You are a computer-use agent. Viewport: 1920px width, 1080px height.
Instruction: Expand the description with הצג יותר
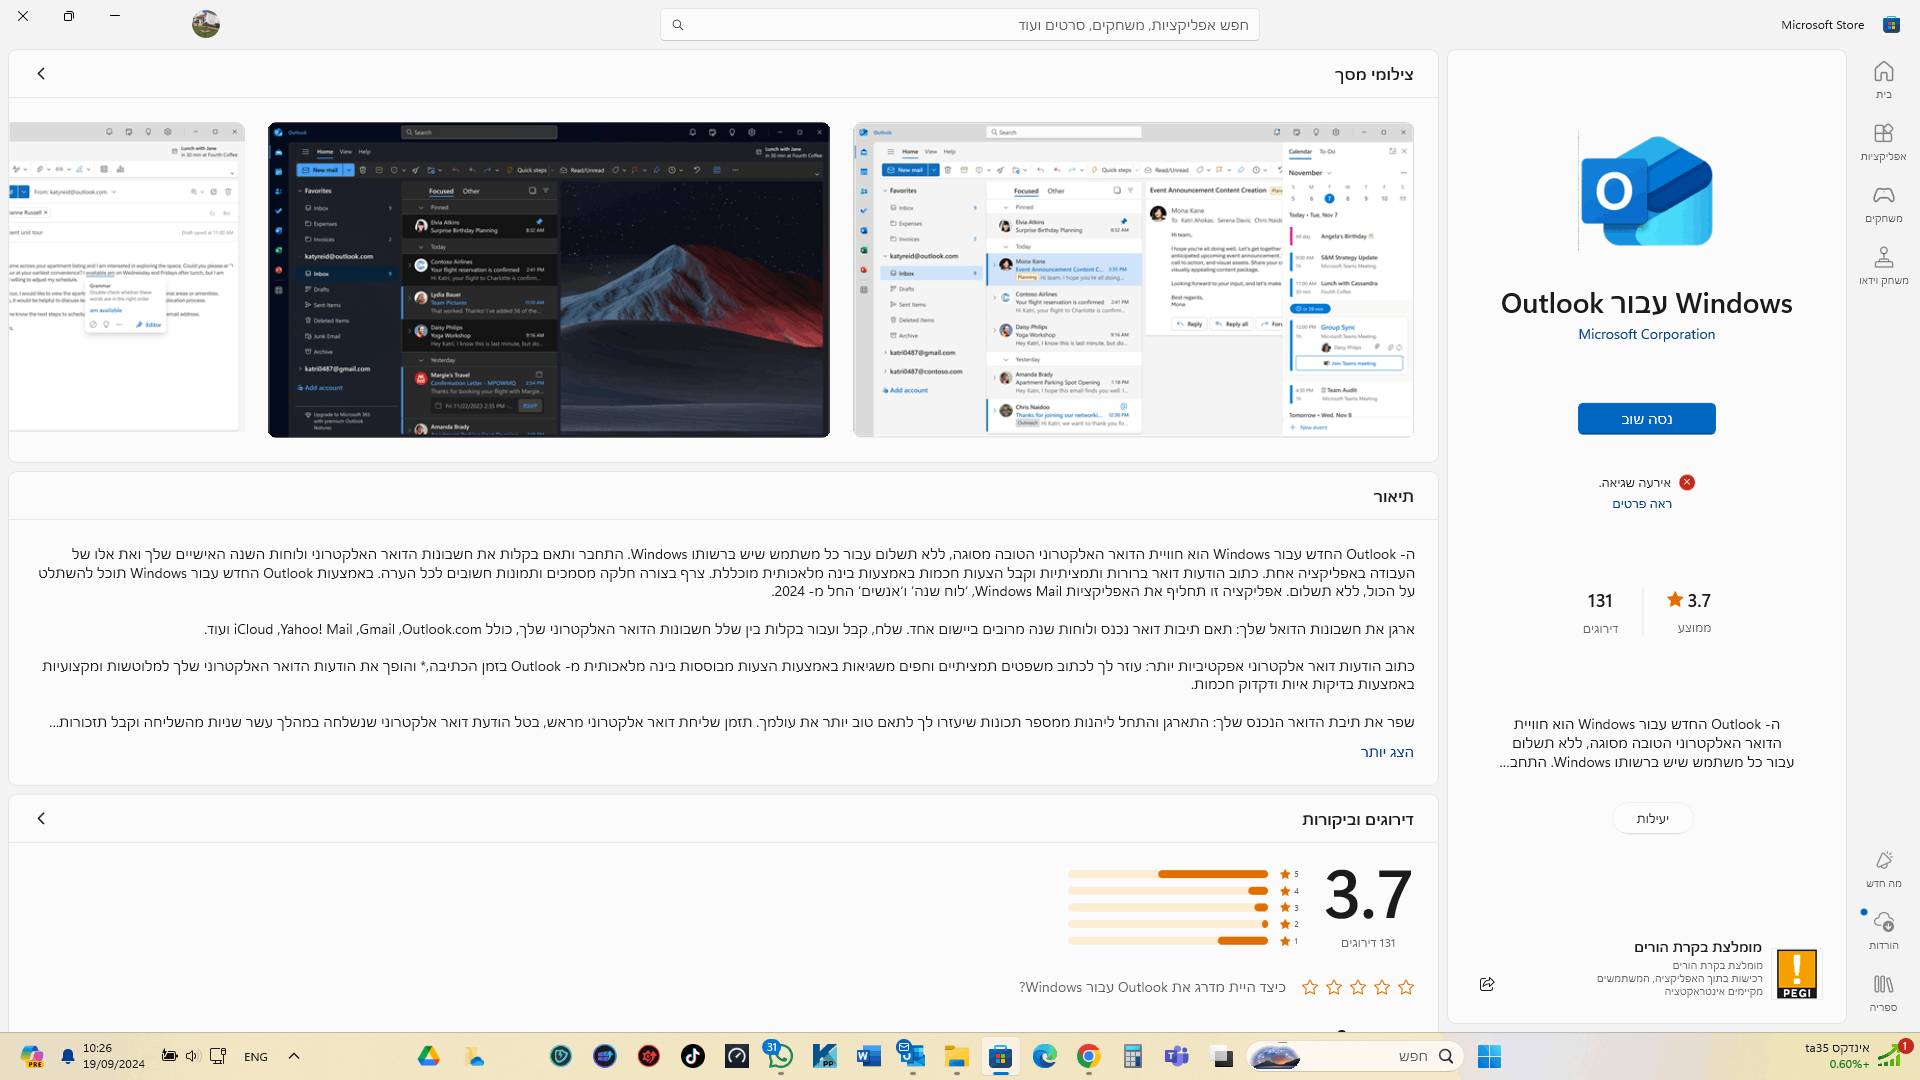(1386, 752)
